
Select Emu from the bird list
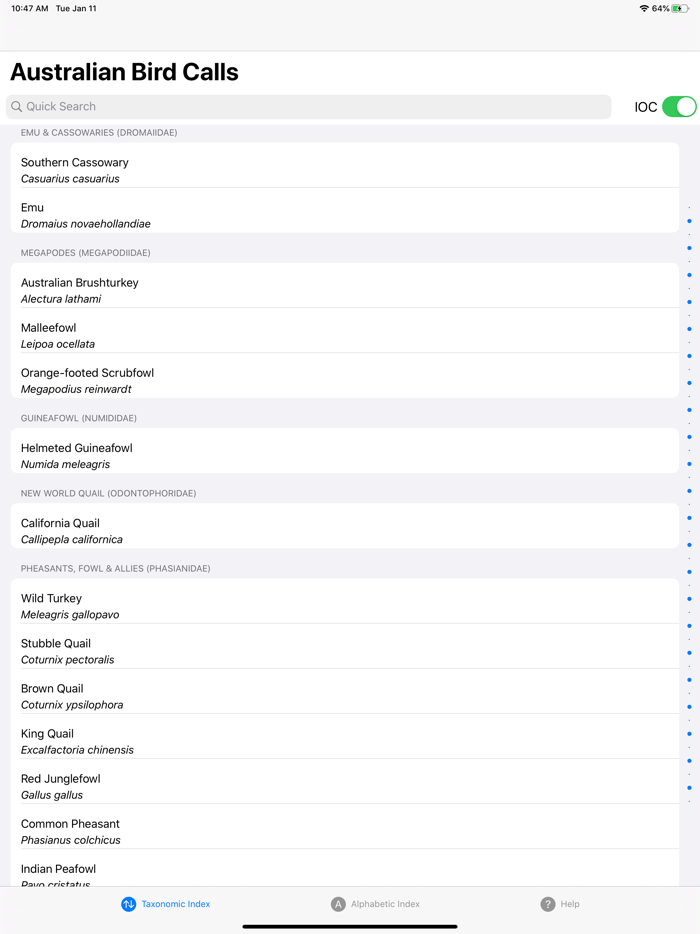point(345,215)
